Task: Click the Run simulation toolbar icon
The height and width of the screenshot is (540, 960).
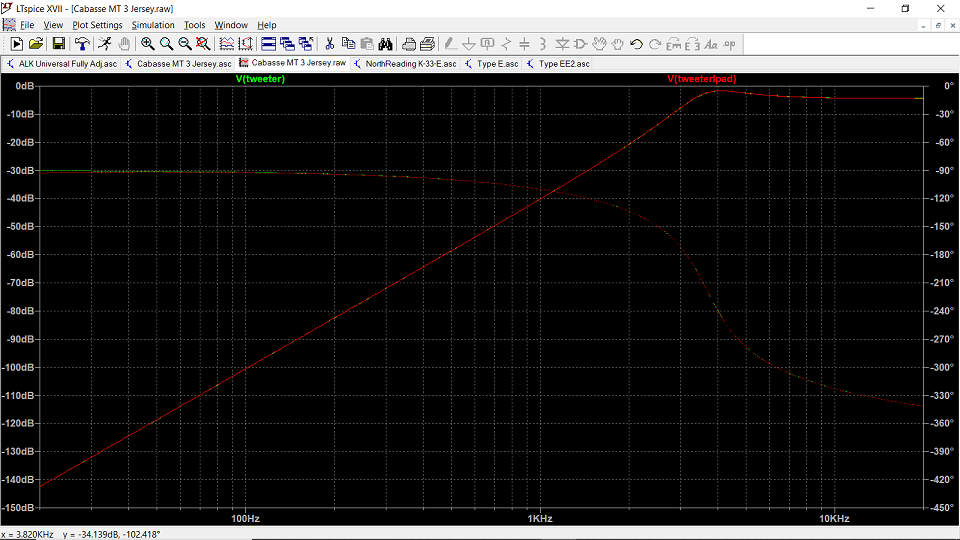Action: (x=17, y=44)
